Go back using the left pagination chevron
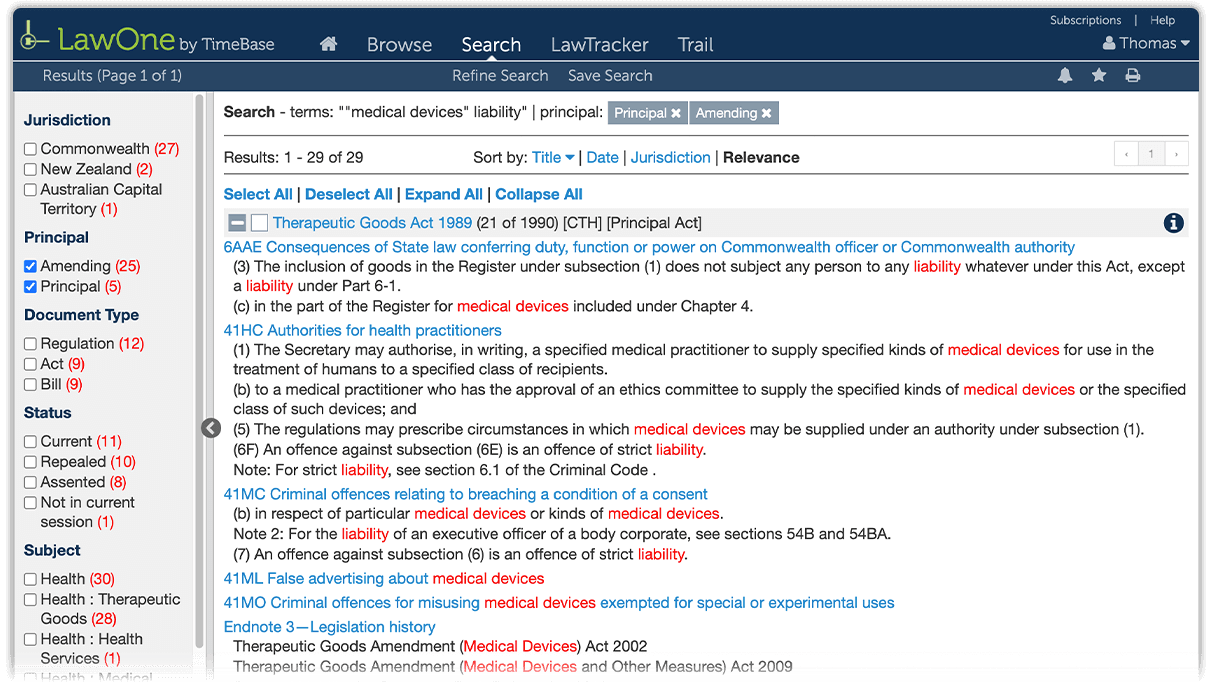The width and height of the screenshot is (1213, 682). coord(1126,154)
